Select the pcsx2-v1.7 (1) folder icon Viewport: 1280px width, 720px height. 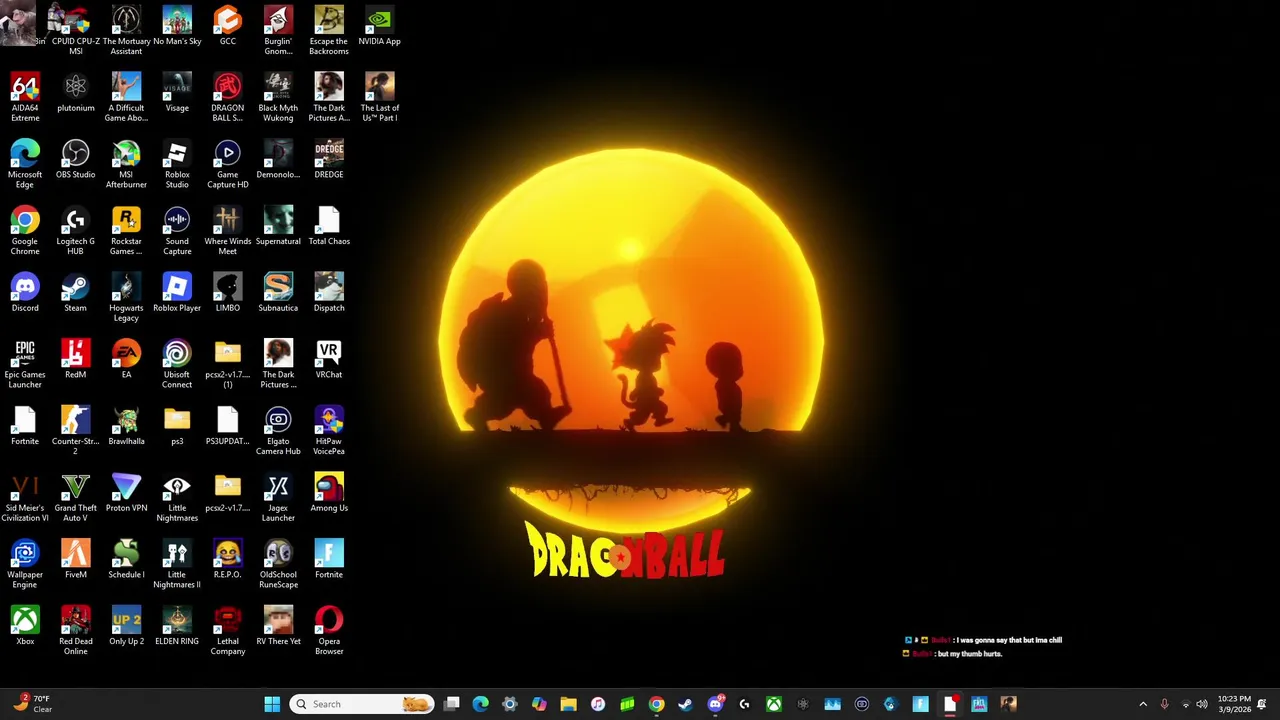227,364
